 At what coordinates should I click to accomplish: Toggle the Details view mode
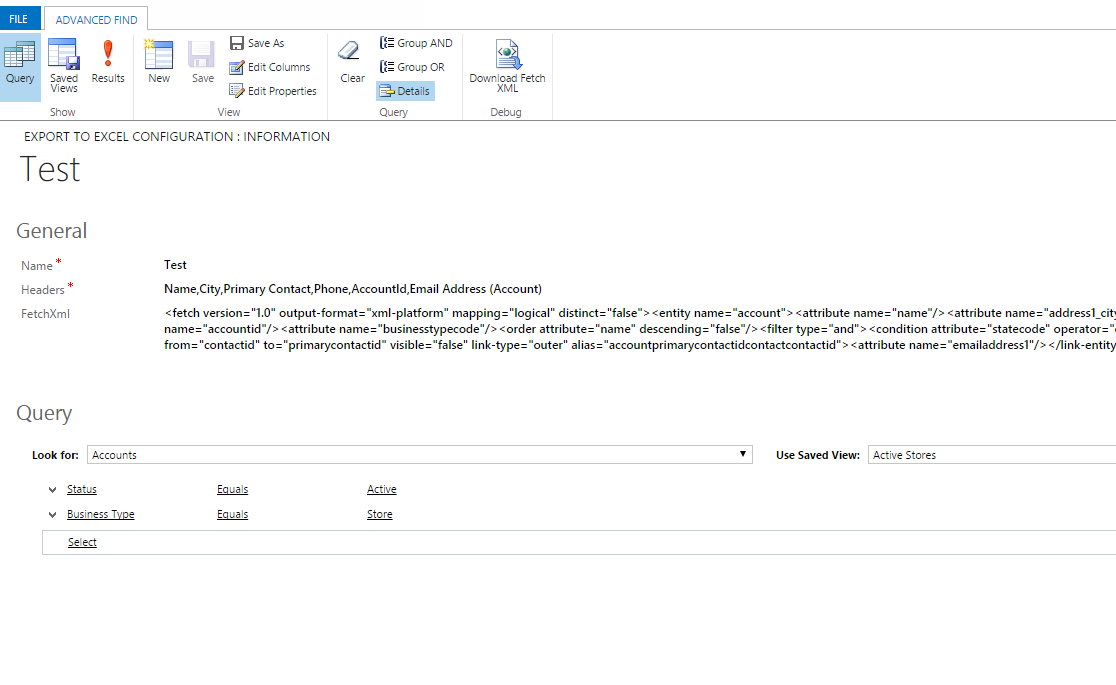tap(404, 90)
